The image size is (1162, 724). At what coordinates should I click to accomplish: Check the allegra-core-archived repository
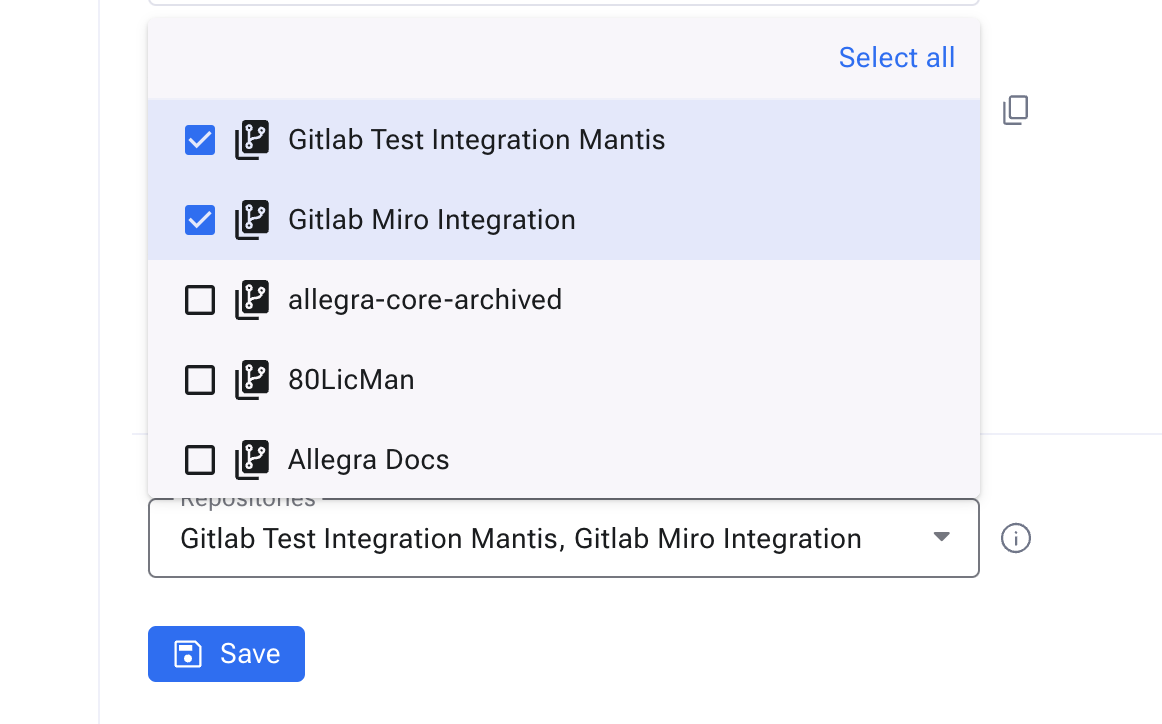pos(199,299)
